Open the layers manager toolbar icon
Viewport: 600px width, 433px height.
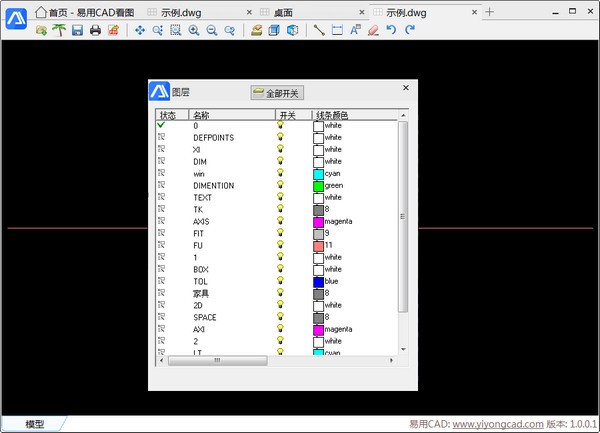257,31
